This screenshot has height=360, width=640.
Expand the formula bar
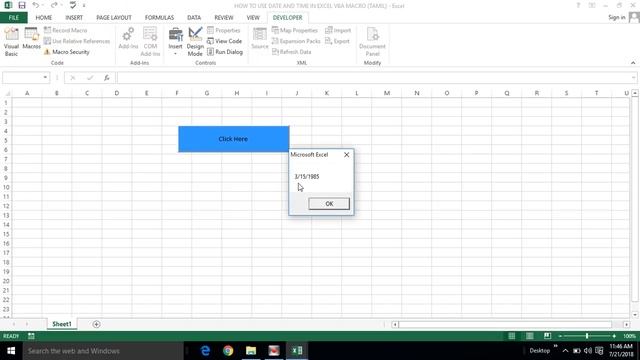[633, 78]
